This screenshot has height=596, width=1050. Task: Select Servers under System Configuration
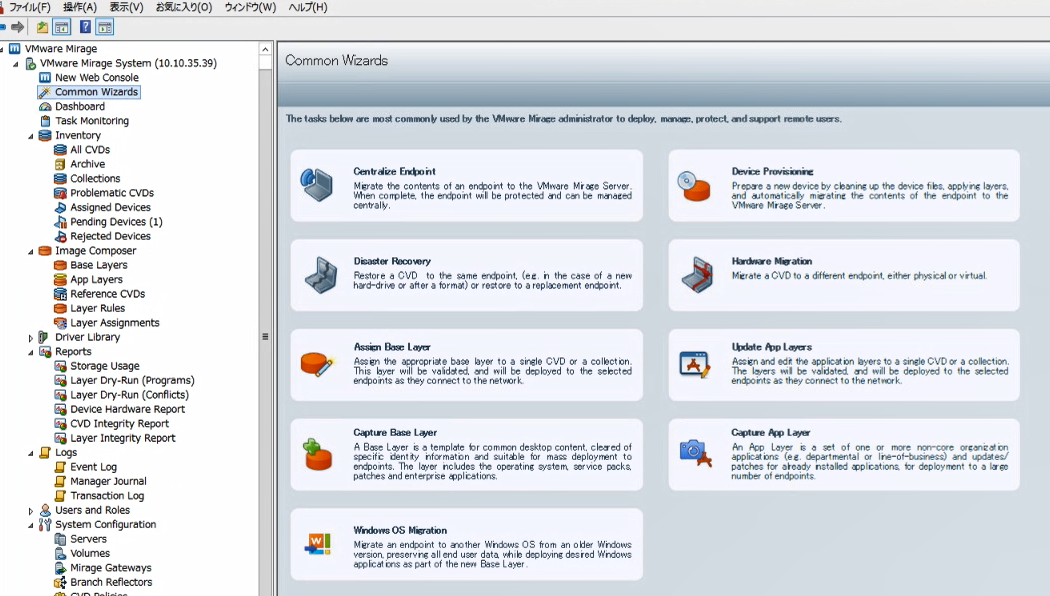tap(88, 539)
